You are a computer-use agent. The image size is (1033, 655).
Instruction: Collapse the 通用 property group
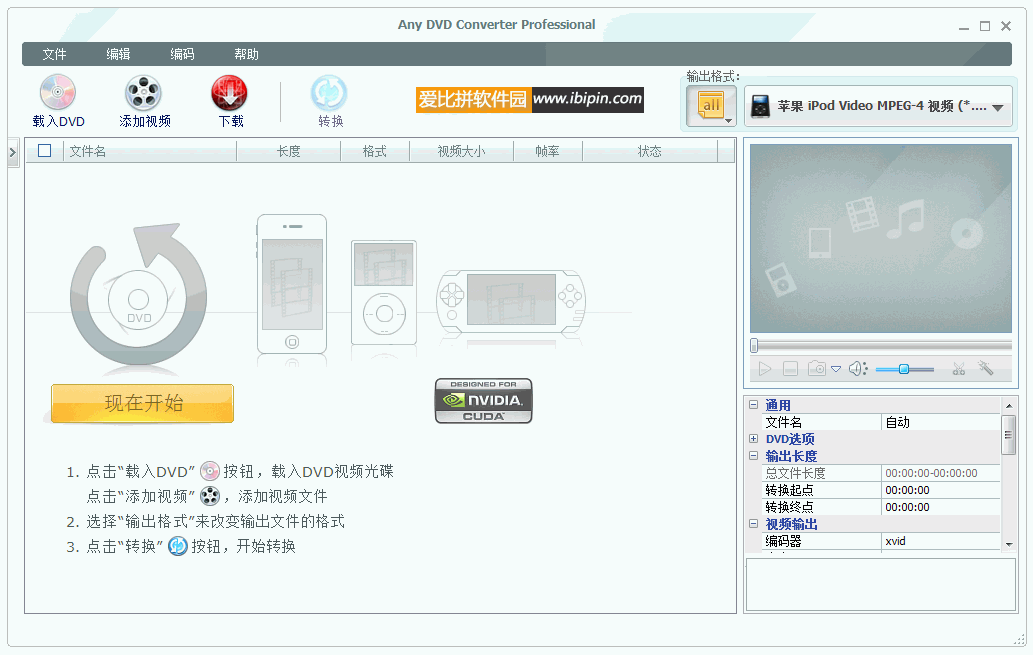tap(754, 405)
